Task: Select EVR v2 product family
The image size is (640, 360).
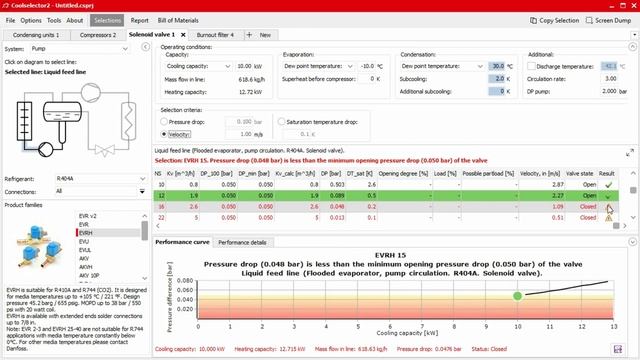Action: (x=87, y=216)
